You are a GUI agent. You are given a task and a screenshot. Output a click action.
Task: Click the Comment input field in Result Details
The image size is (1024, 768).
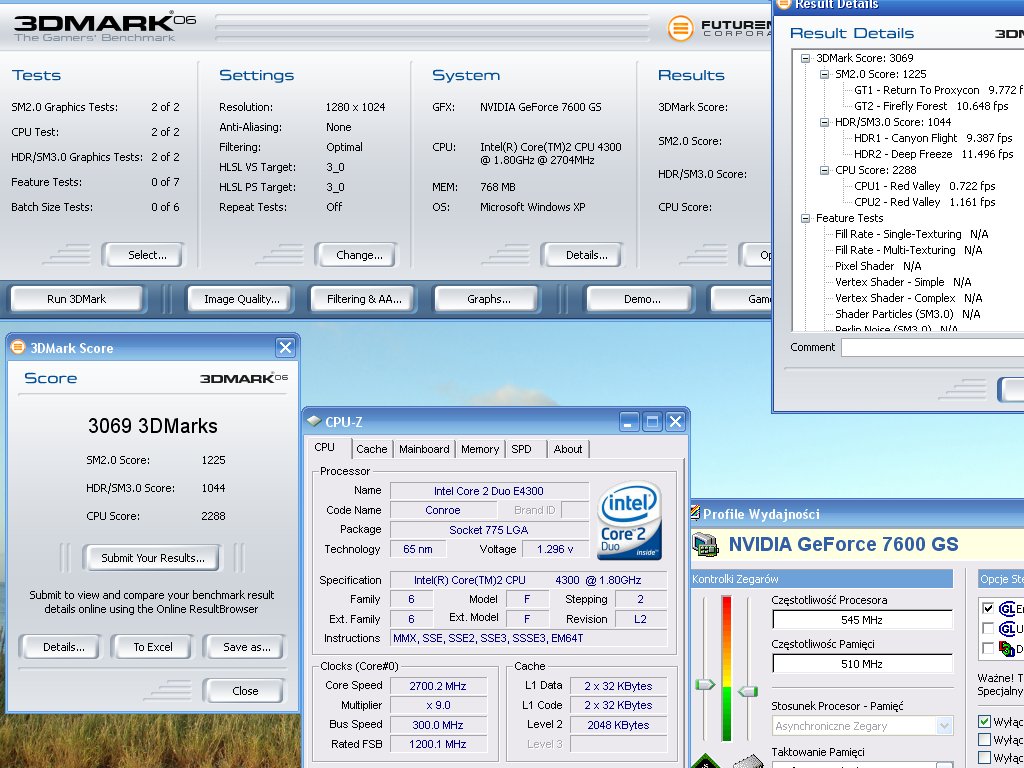(x=933, y=347)
